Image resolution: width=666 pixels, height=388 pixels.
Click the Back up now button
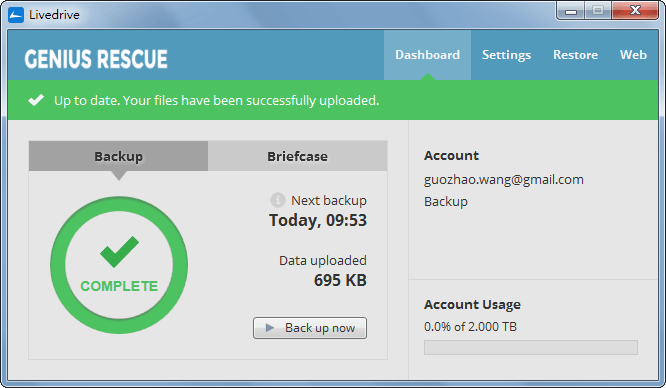(x=310, y=328)
